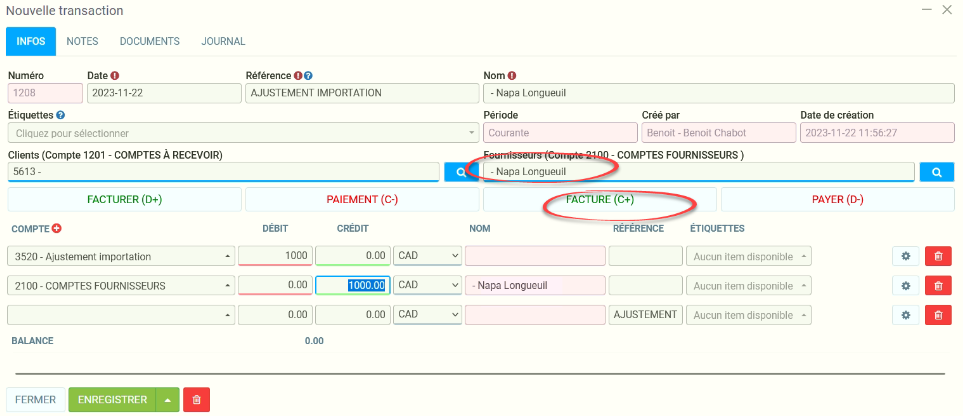Switch to the NOTES tab

tap(81, 41)
